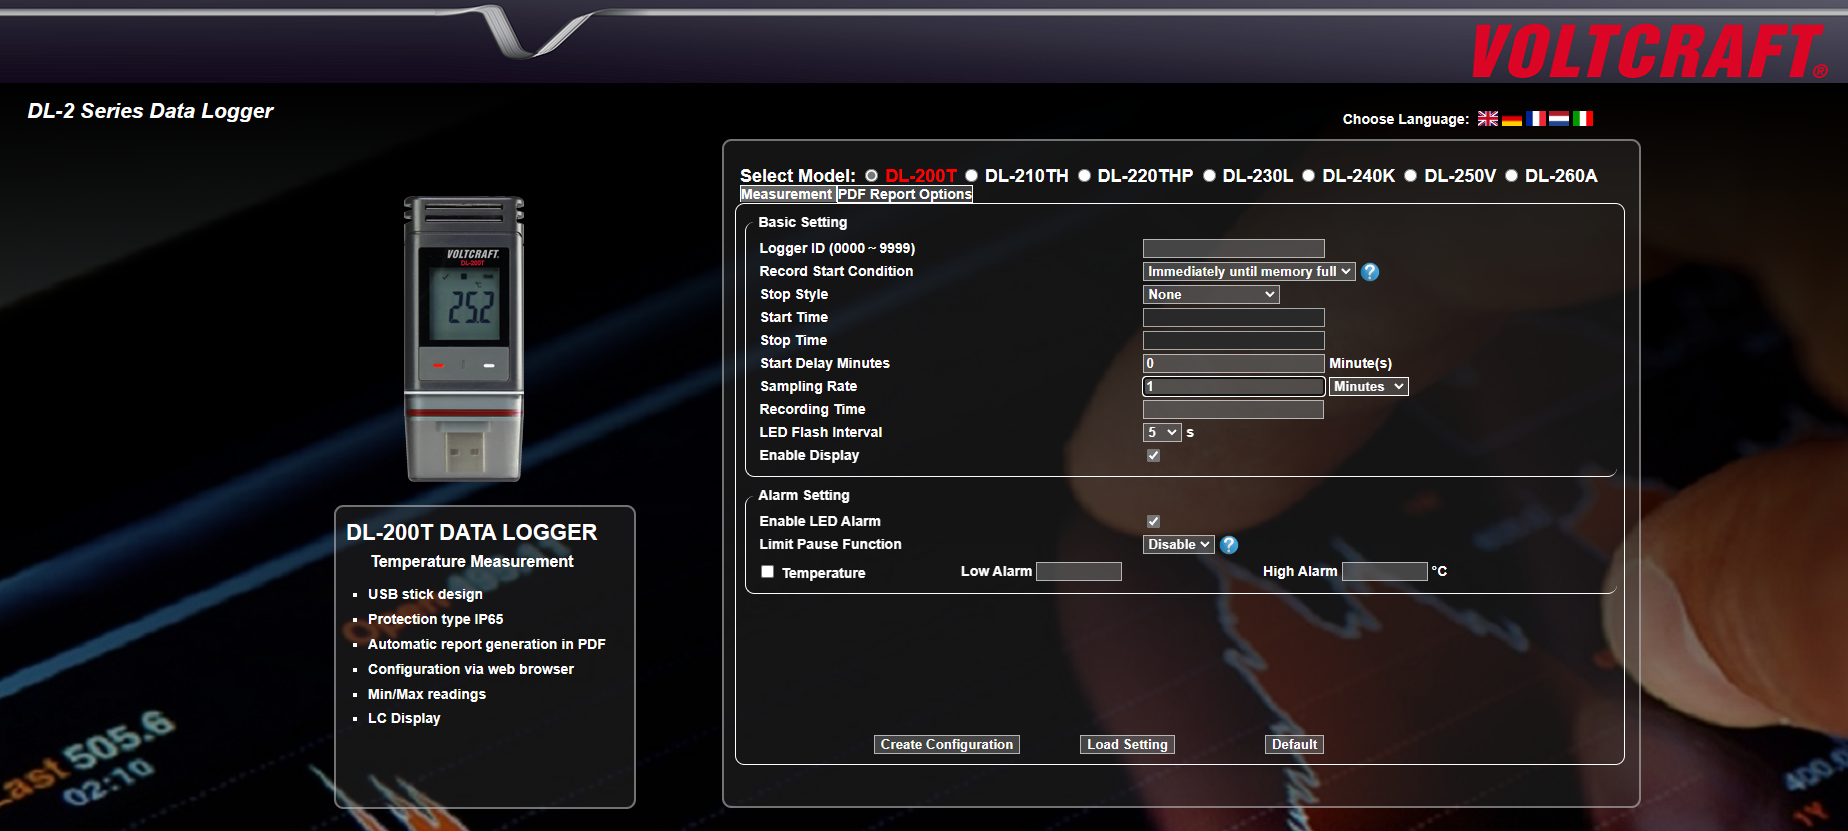1848x831 pixels.
Task: Click the Voltcraft logo
Action: pos(1650,52)
